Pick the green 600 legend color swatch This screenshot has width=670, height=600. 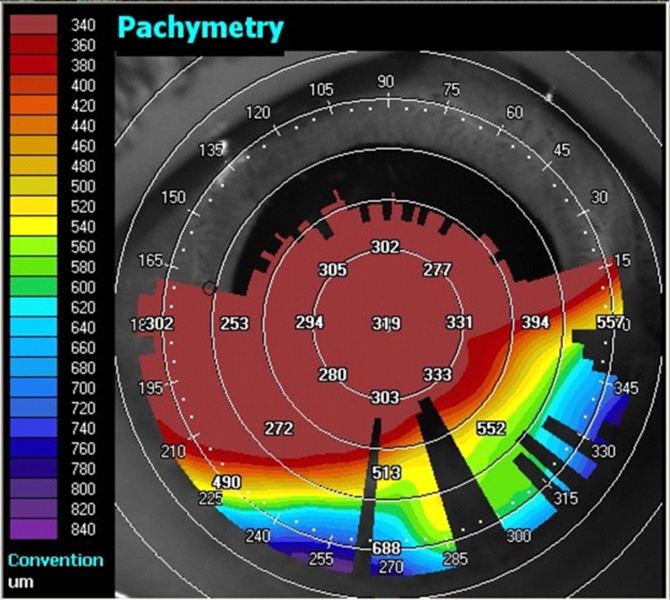point(38,287)
